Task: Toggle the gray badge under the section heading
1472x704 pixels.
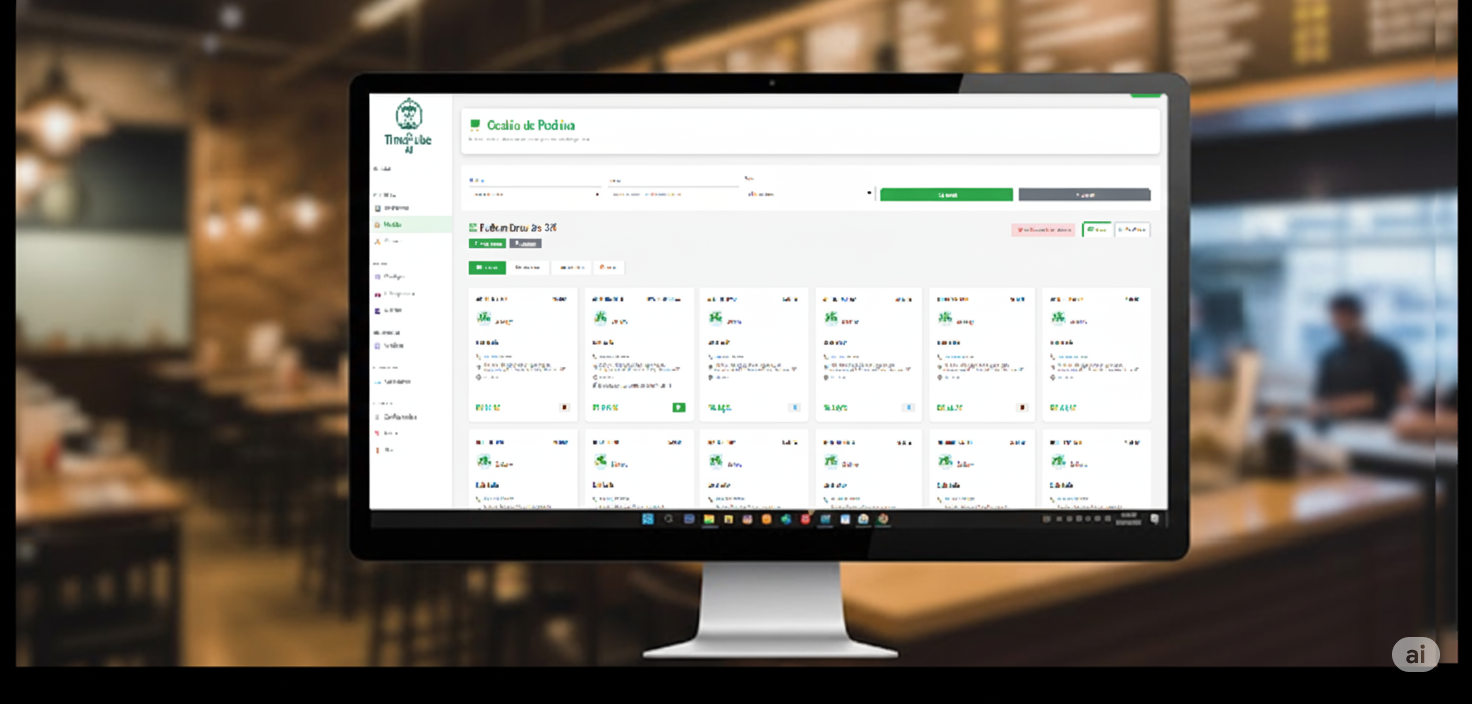Action: [x=525, y=243]
